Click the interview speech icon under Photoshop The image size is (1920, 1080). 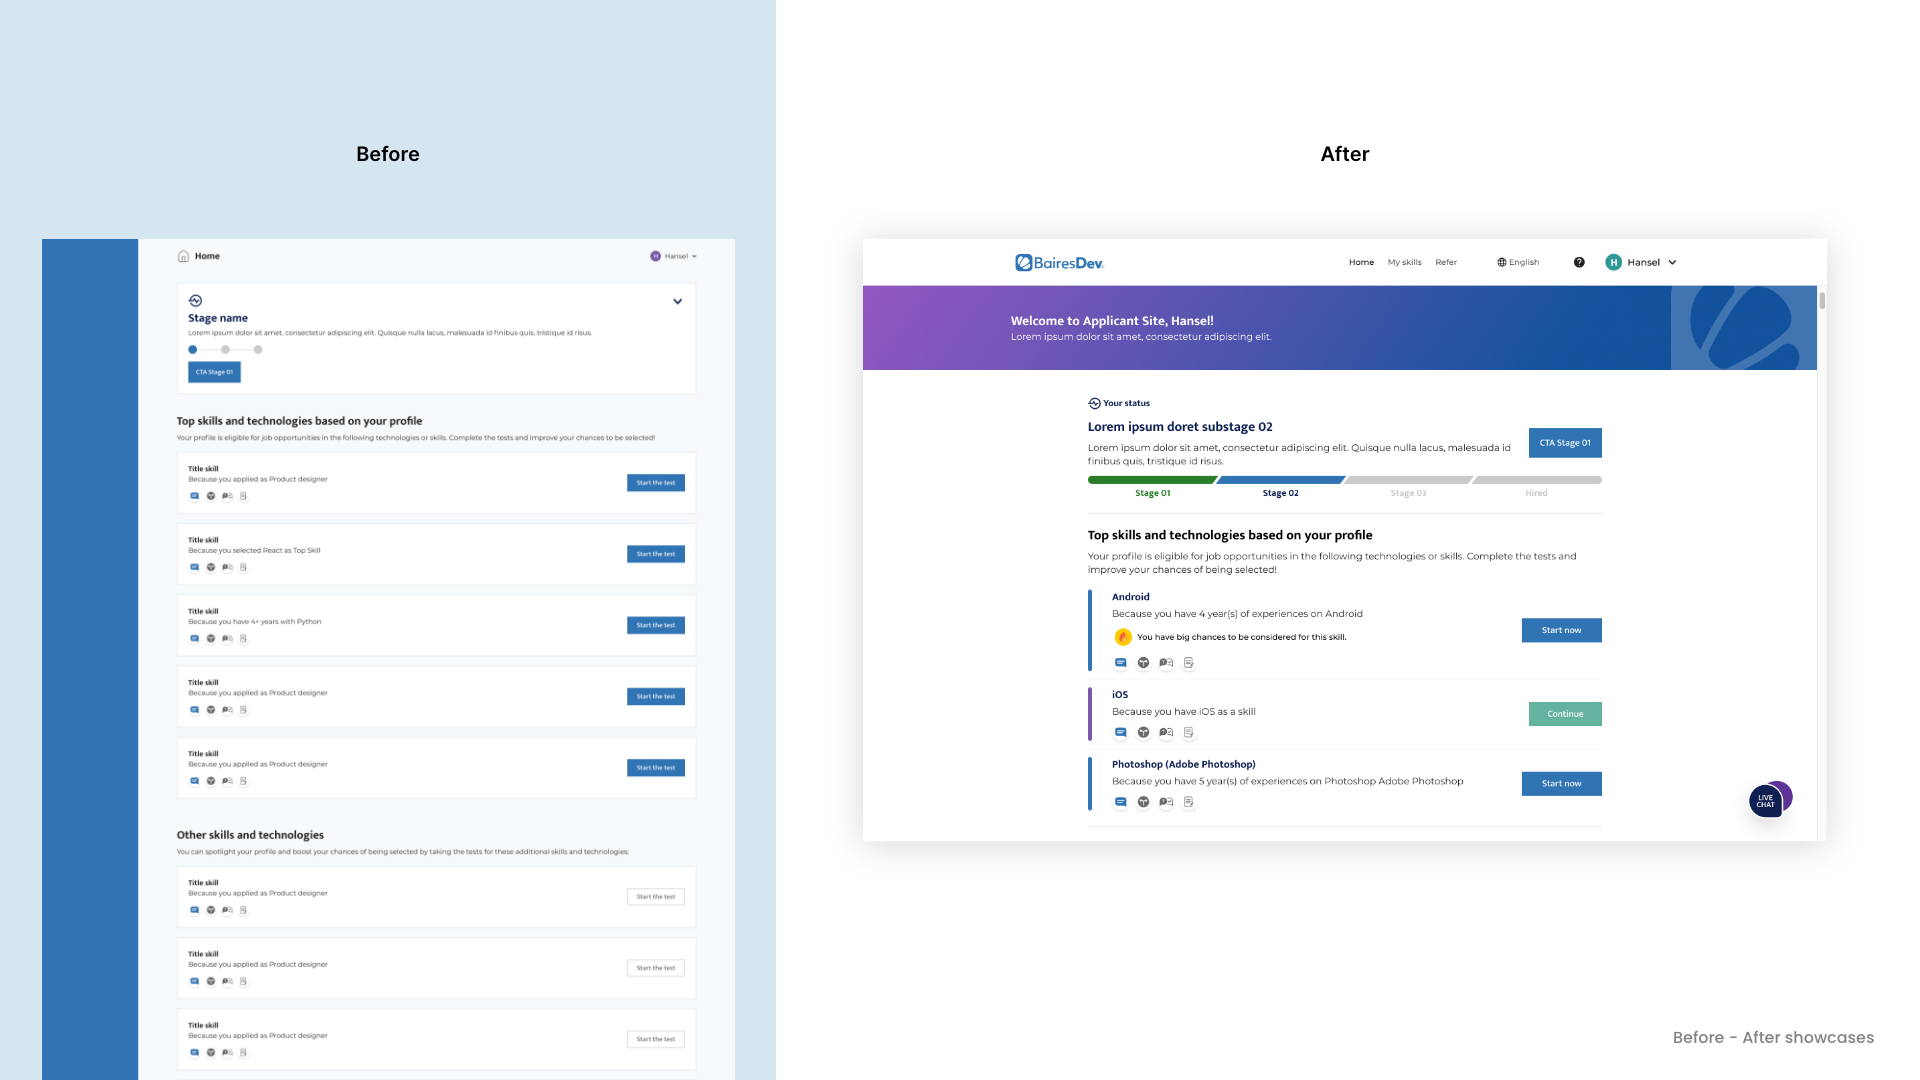[1166, 802]
